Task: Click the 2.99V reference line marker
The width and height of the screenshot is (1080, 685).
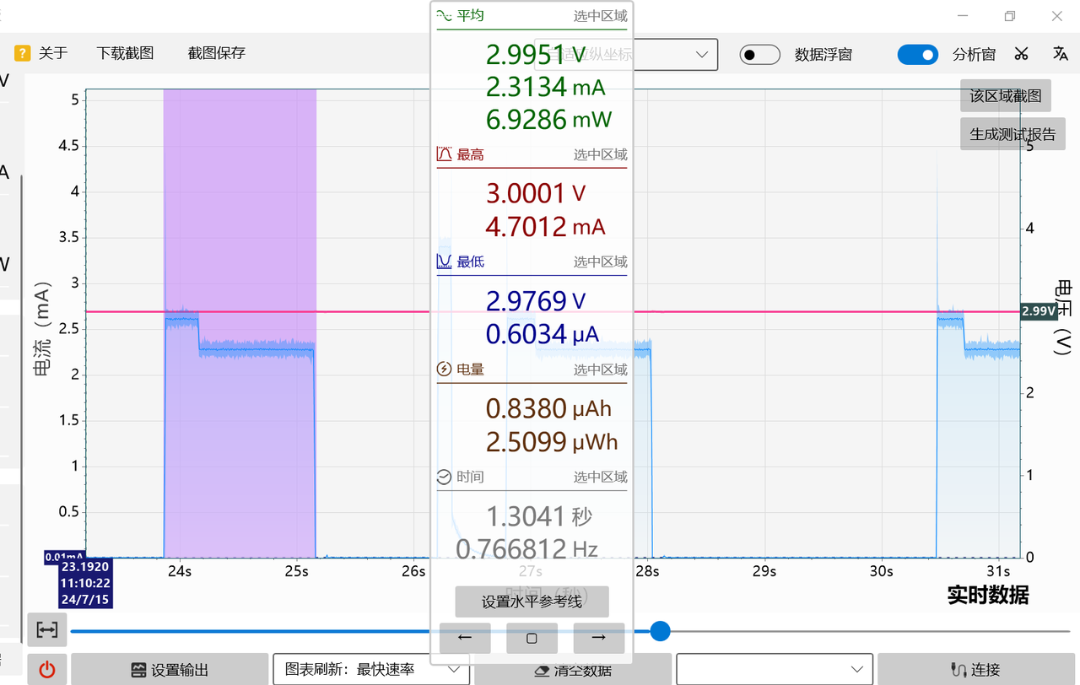Action: point(1039,311)
